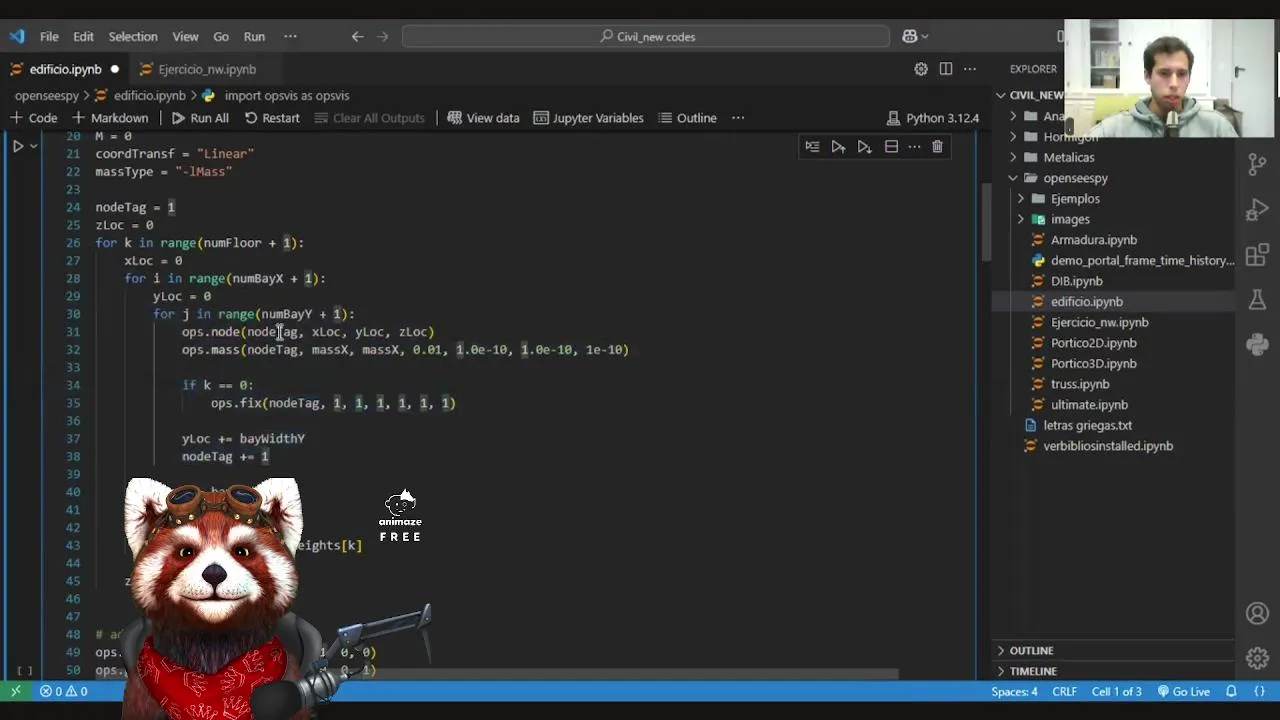
Task: Open Run and Debug activity icon
Action: coord(1258,209)
